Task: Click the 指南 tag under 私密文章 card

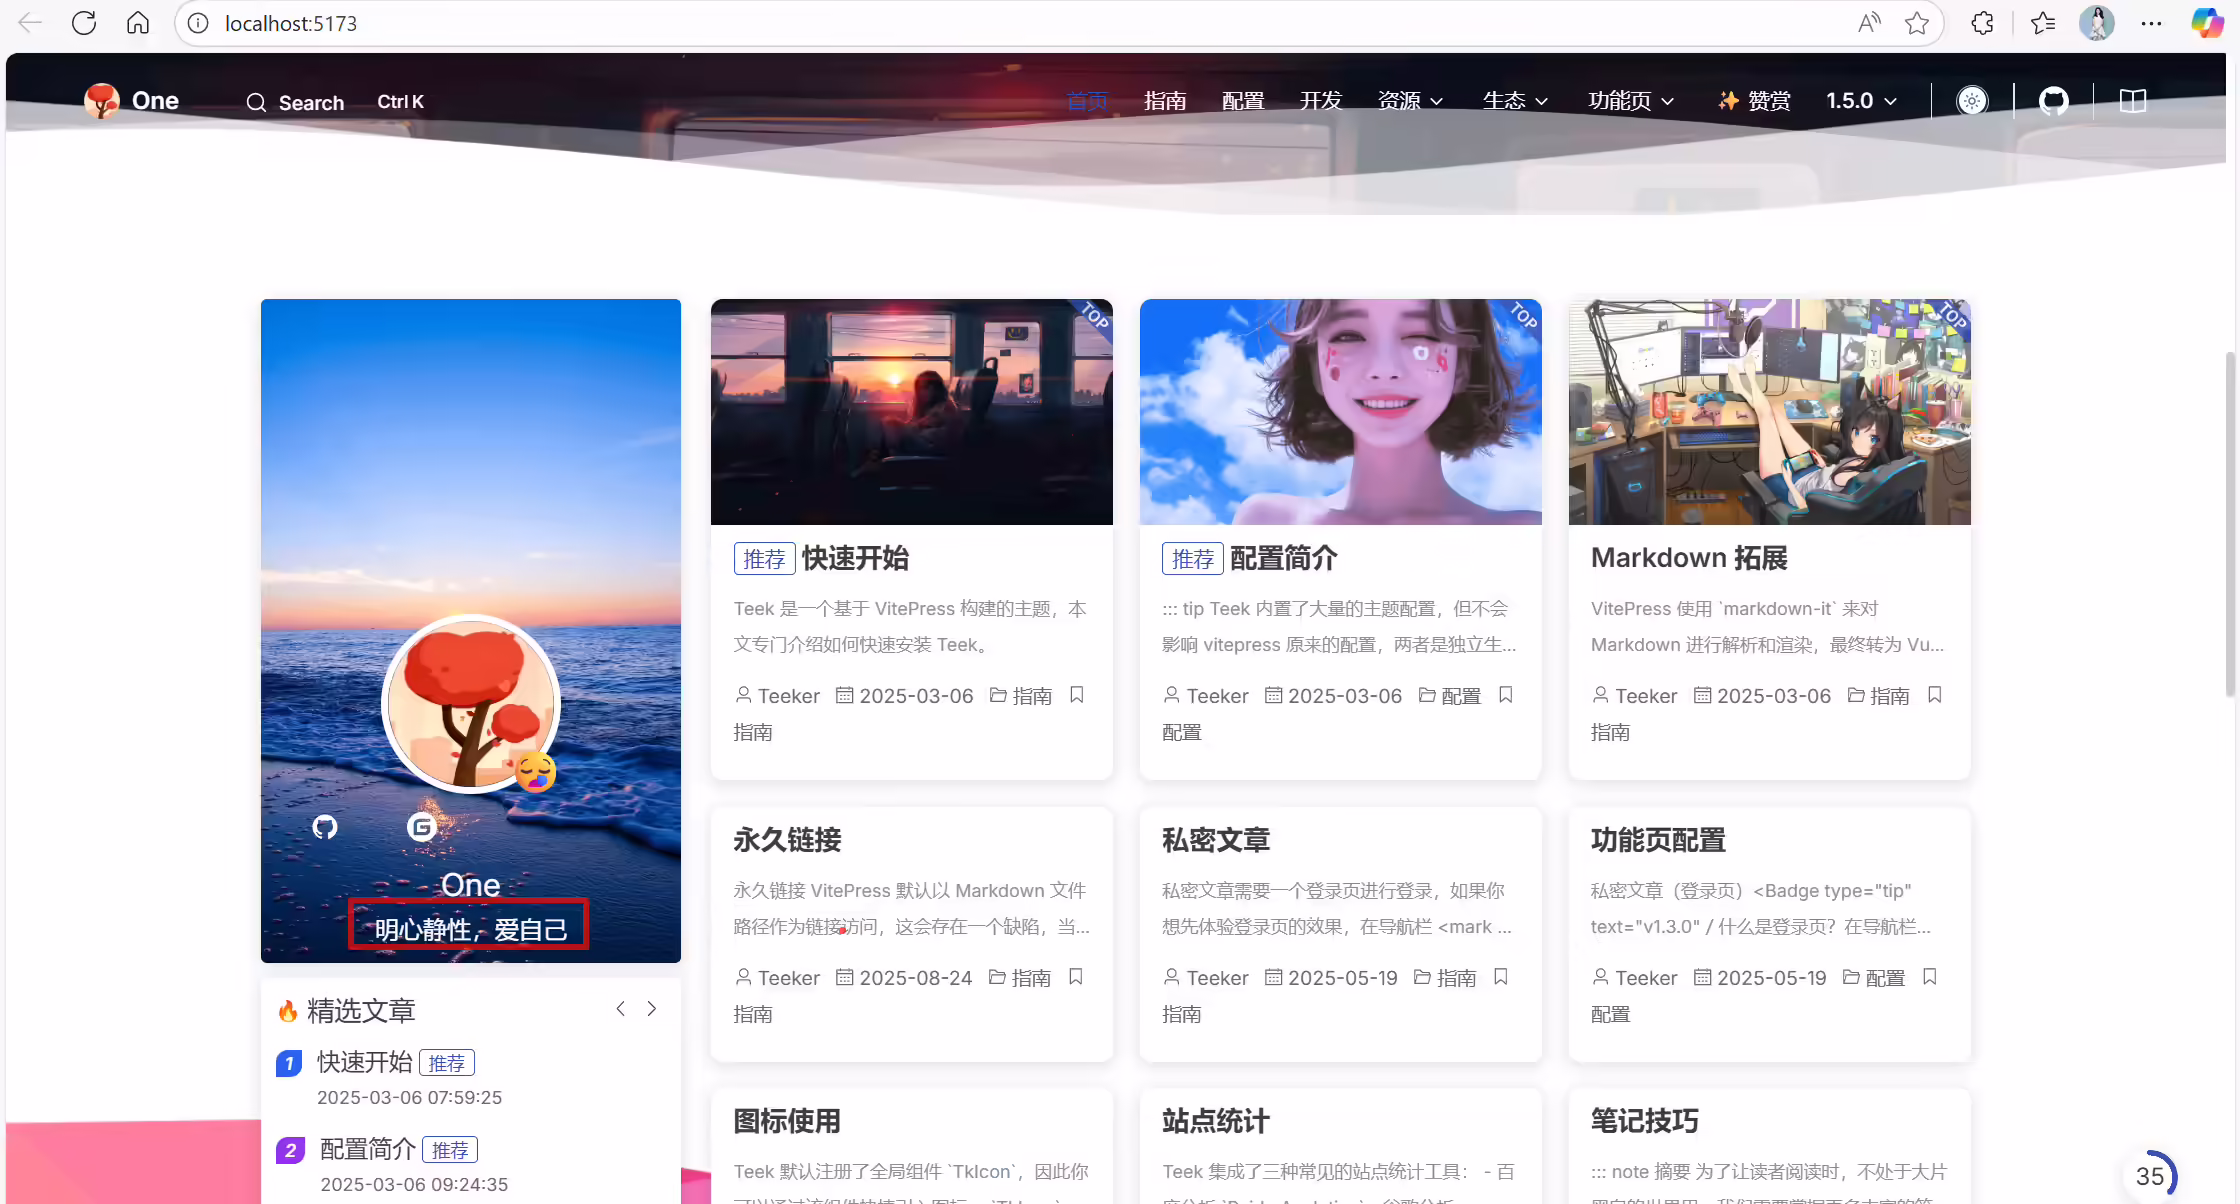Action: (x=1182, y=1014)
